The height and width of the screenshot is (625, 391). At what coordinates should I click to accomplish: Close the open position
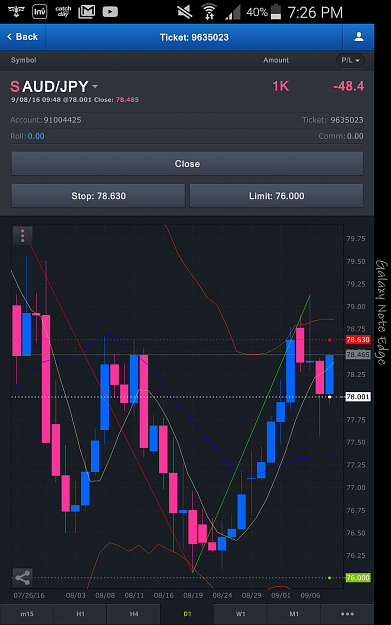187,163
